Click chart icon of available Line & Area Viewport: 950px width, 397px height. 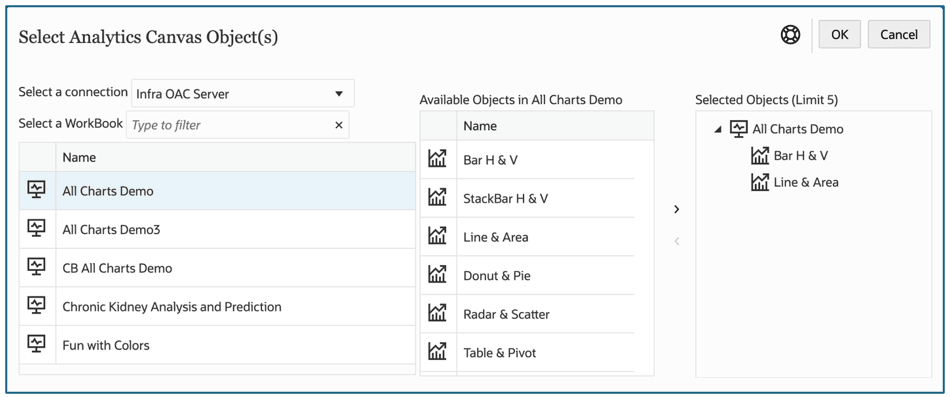pyautogui.click(x=437, y=236)
